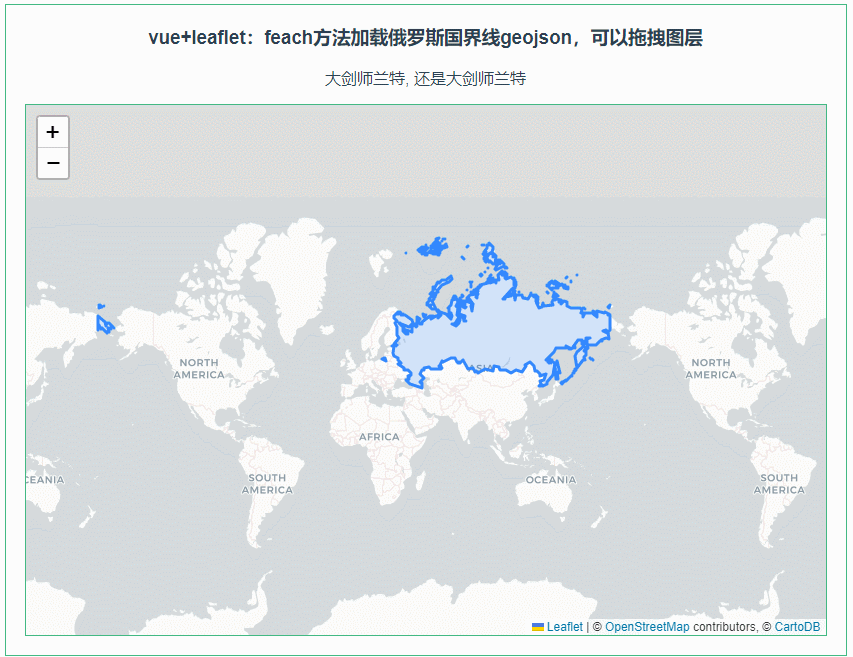Click the Ukrainian flag icon beside Leaflet
Screen dimensions: 853x657
[537, 627]
